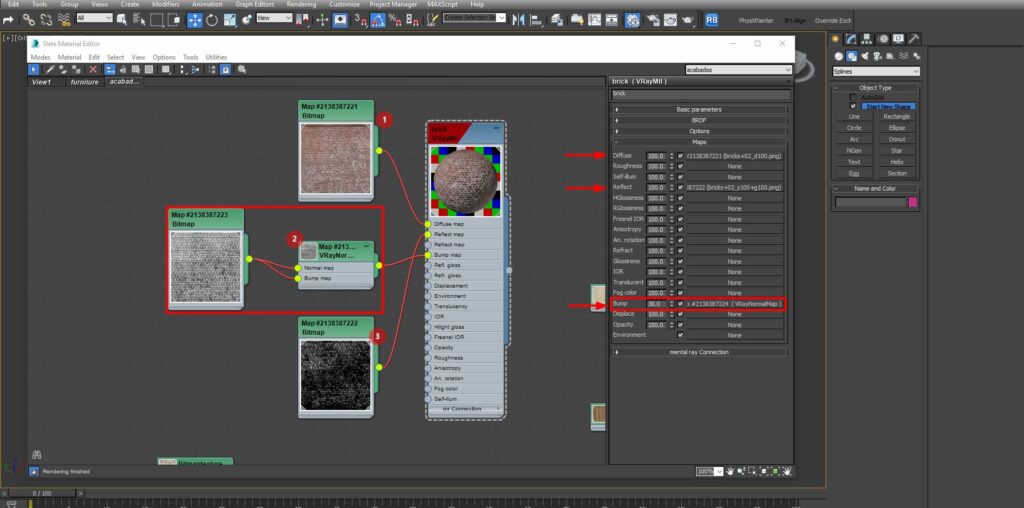
Task: Select the Lights category in Create panel
Action: (865, 56)
